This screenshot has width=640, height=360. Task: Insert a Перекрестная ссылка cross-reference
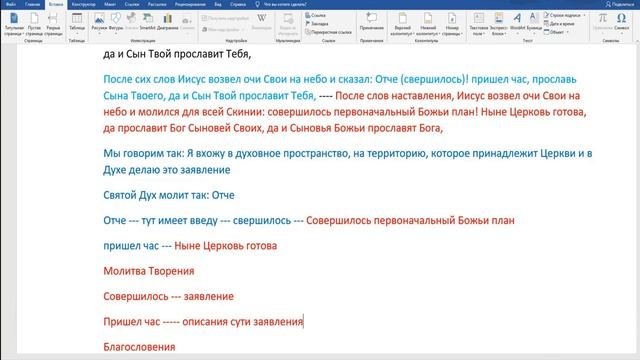pyautogui.click(x=329, y=32)
